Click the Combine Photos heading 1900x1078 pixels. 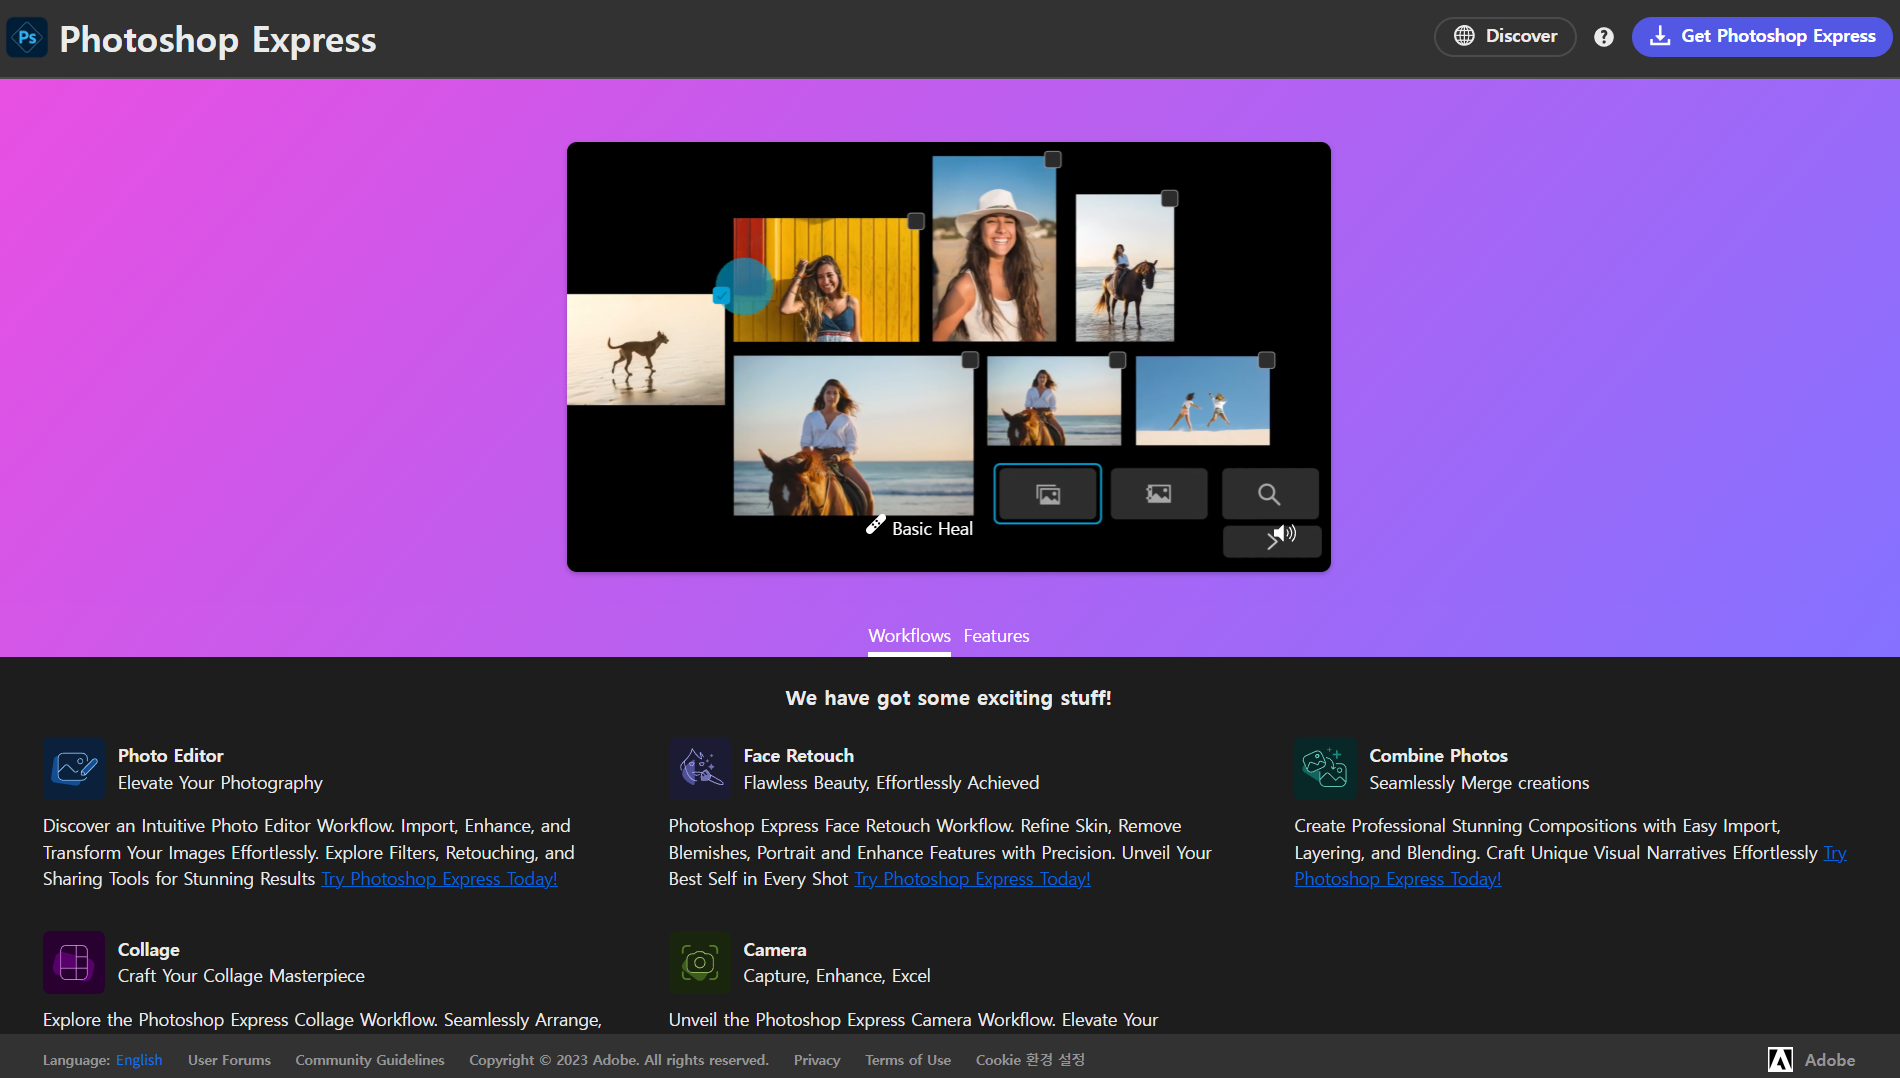coord(1438,756)
